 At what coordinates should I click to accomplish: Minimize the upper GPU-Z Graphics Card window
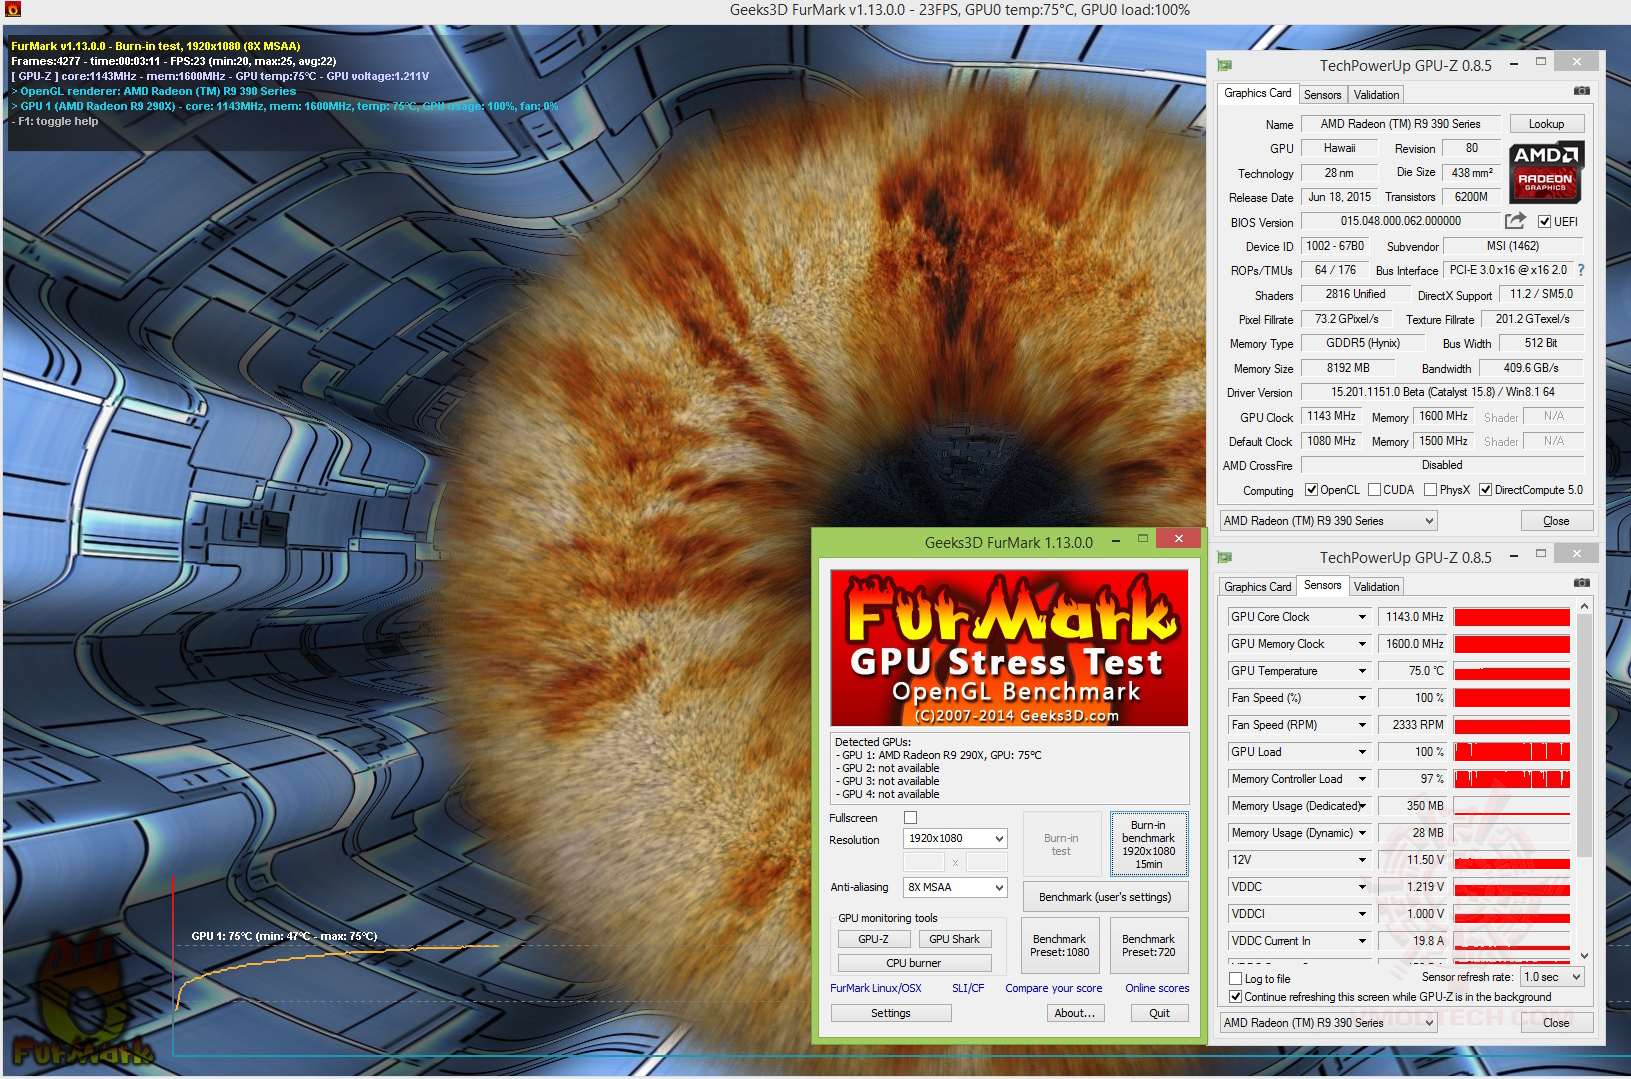click(1514, 64)
